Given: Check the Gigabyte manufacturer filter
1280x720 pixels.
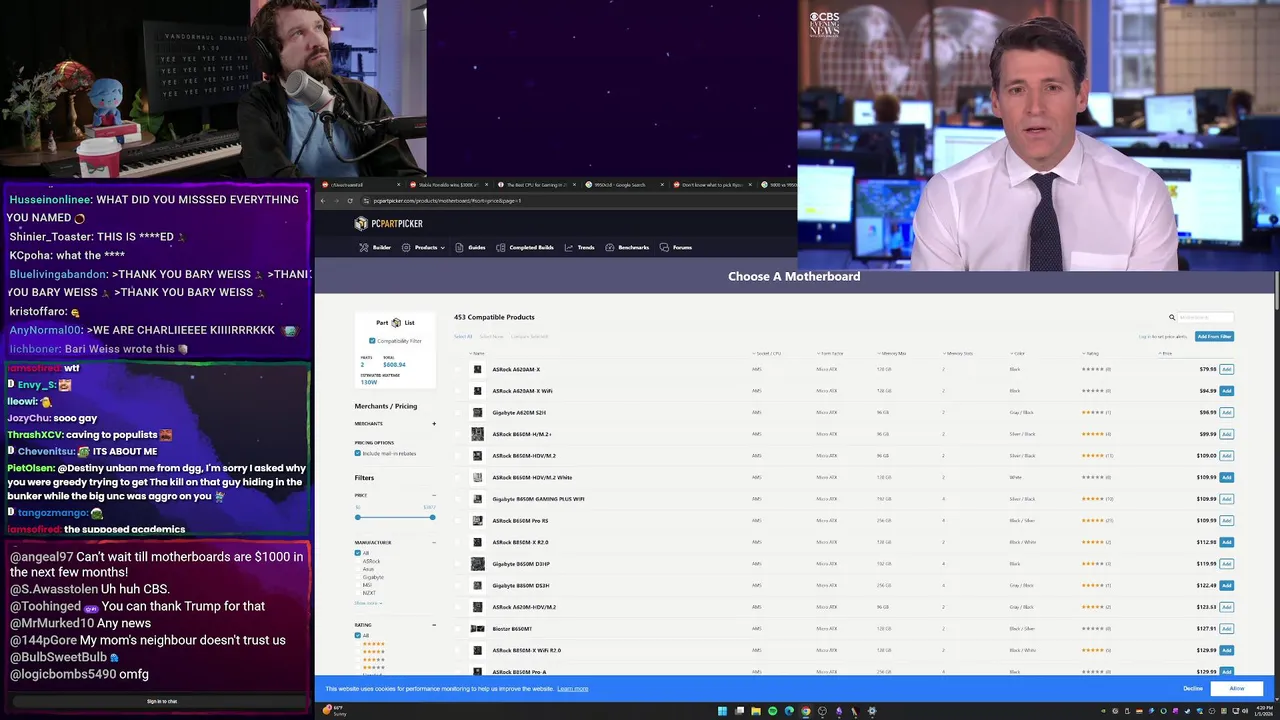Looking at the screenshot, I should point(358,577).
